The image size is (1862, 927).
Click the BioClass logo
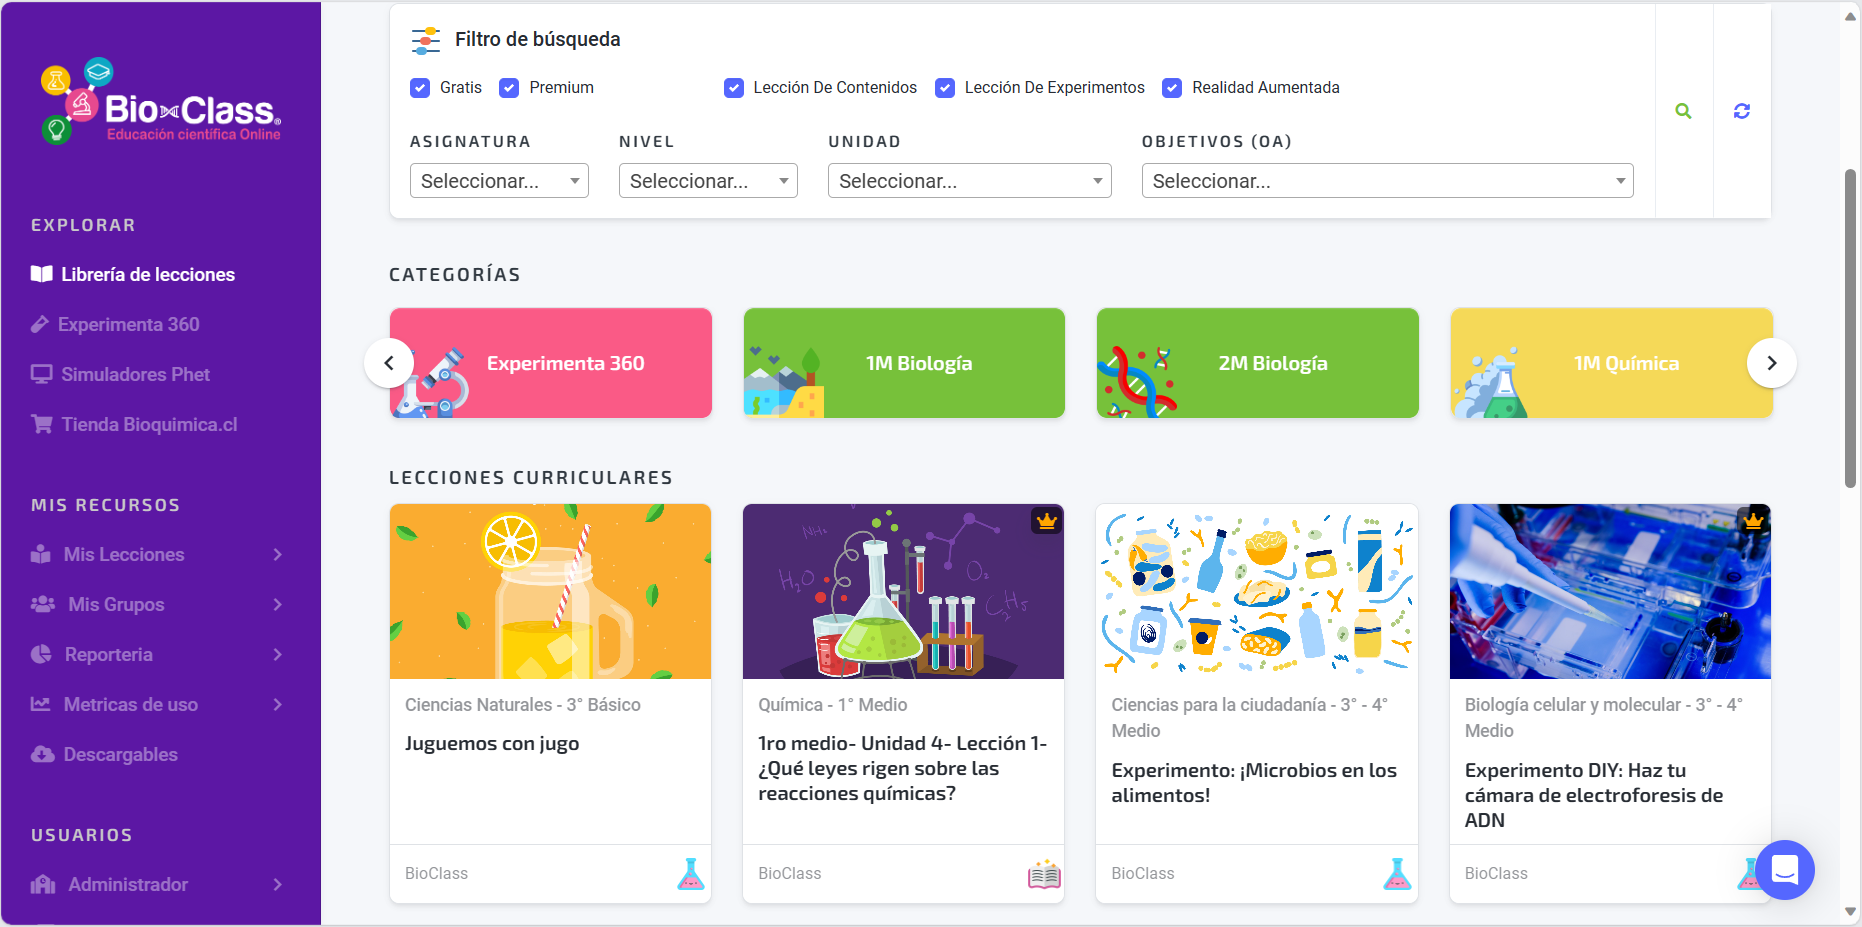click(x=161, y=102)
